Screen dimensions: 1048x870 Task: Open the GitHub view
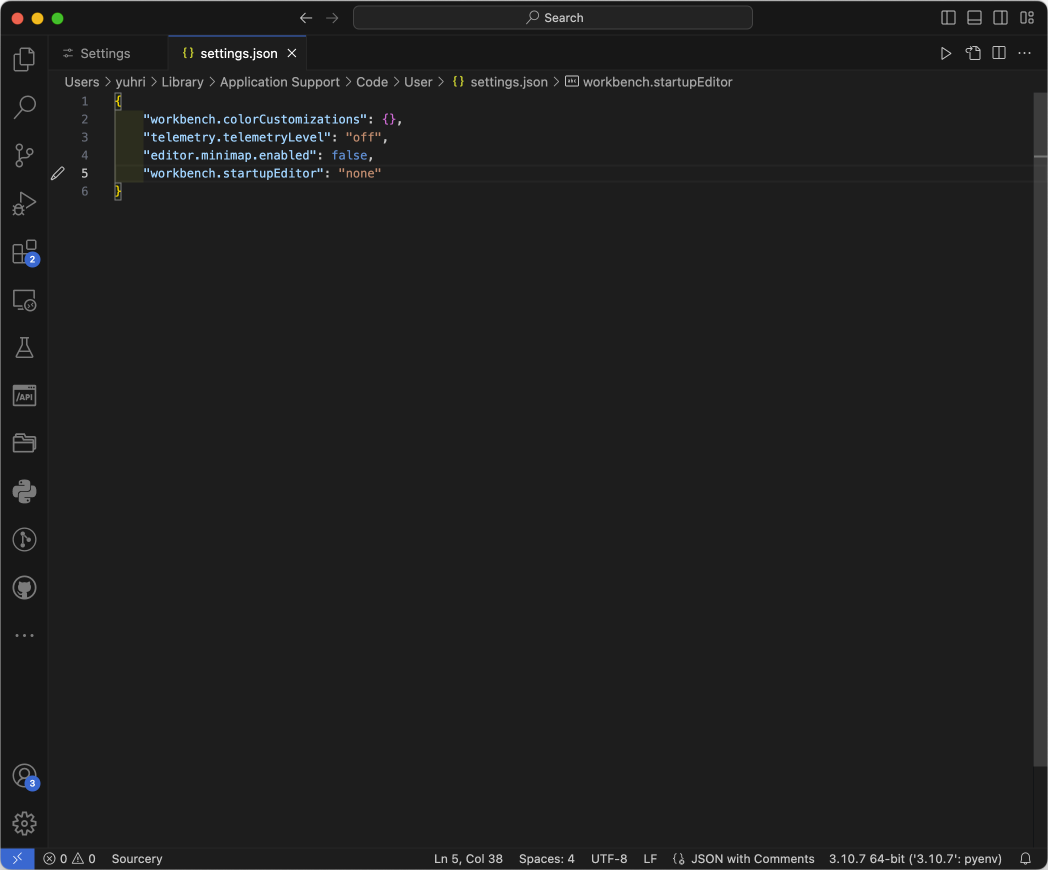(x=24, y=587)
